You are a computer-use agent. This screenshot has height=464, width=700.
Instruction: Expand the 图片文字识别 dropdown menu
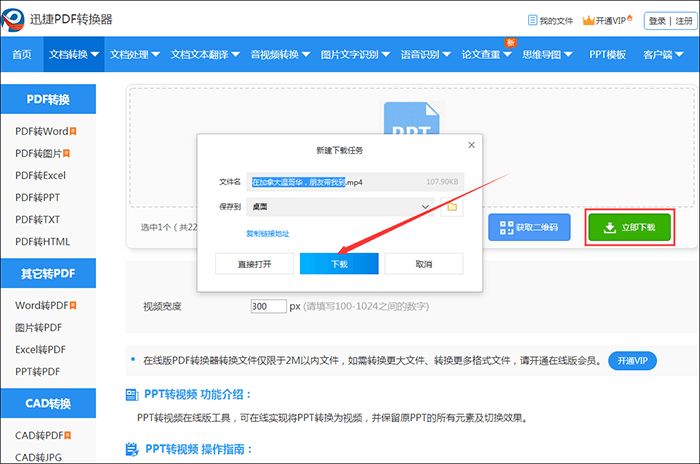tap(385, 54)
